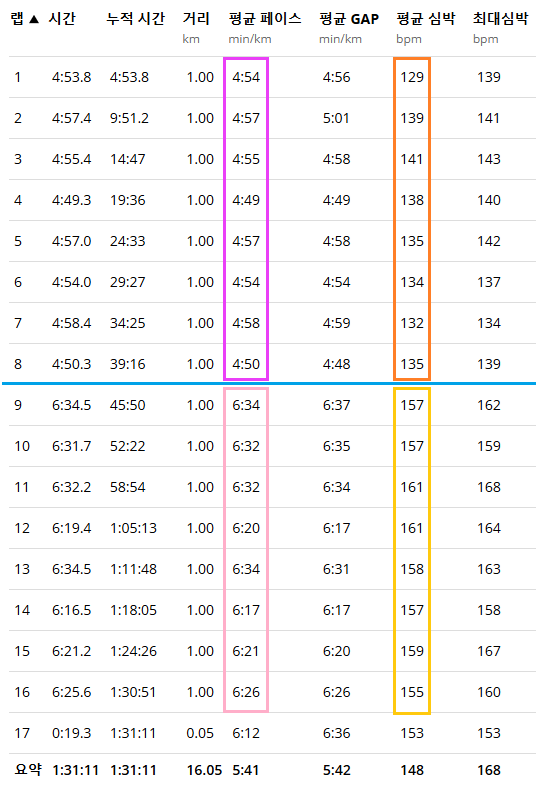Click cumulative time 1:11:48
This screenshot has width=536, height=791.
point(134,569)
